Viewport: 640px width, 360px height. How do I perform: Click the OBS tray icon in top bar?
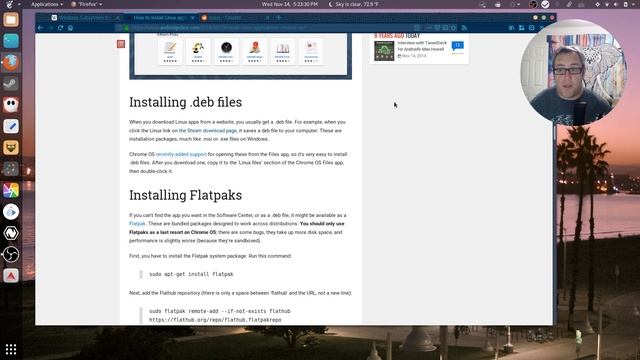pos(533,4)
